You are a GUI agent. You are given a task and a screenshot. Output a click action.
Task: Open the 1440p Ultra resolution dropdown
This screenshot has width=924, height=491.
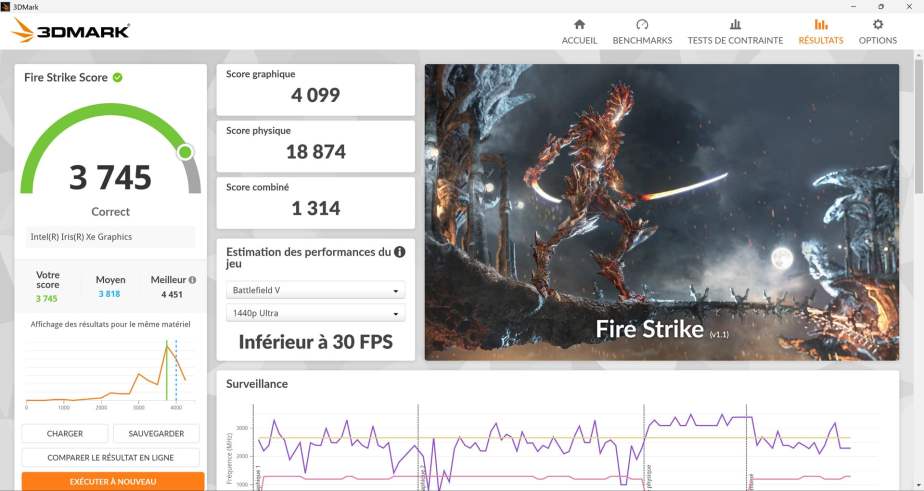click(x=315, y=314)
